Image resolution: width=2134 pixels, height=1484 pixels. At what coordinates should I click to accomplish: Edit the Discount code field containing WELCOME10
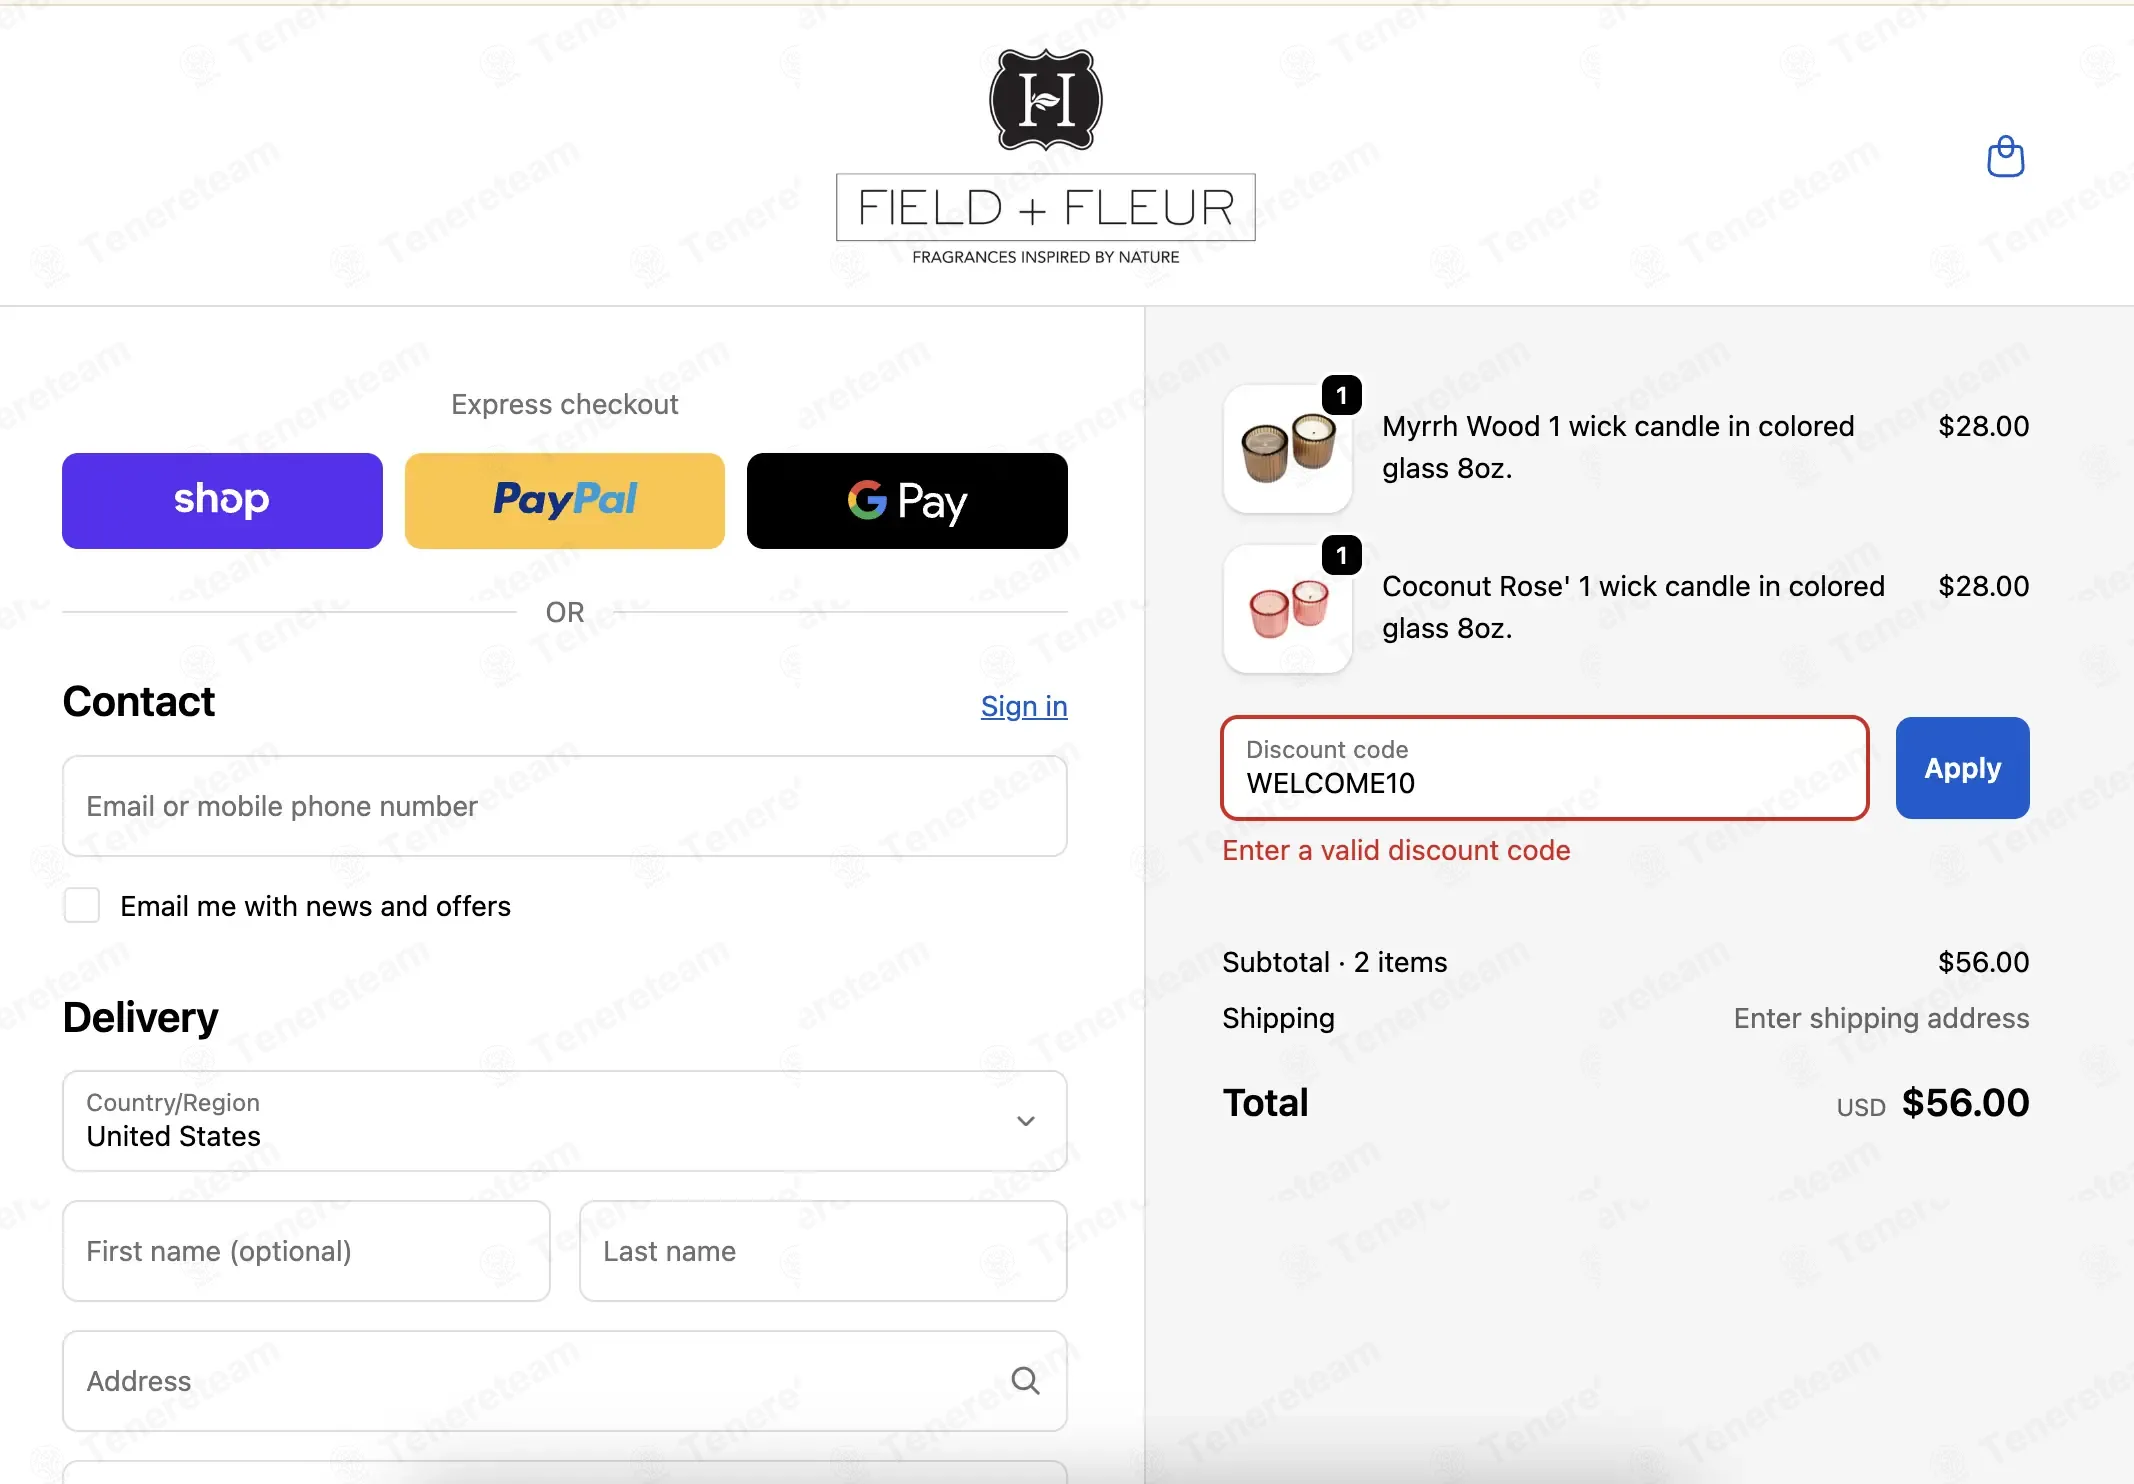point(1545,768)
